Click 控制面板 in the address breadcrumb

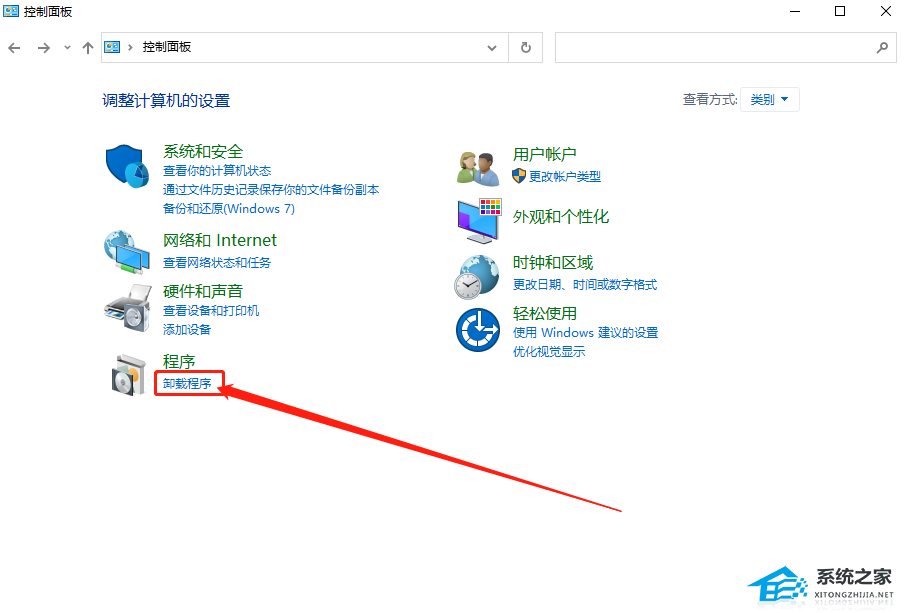[x=167, y=47]
